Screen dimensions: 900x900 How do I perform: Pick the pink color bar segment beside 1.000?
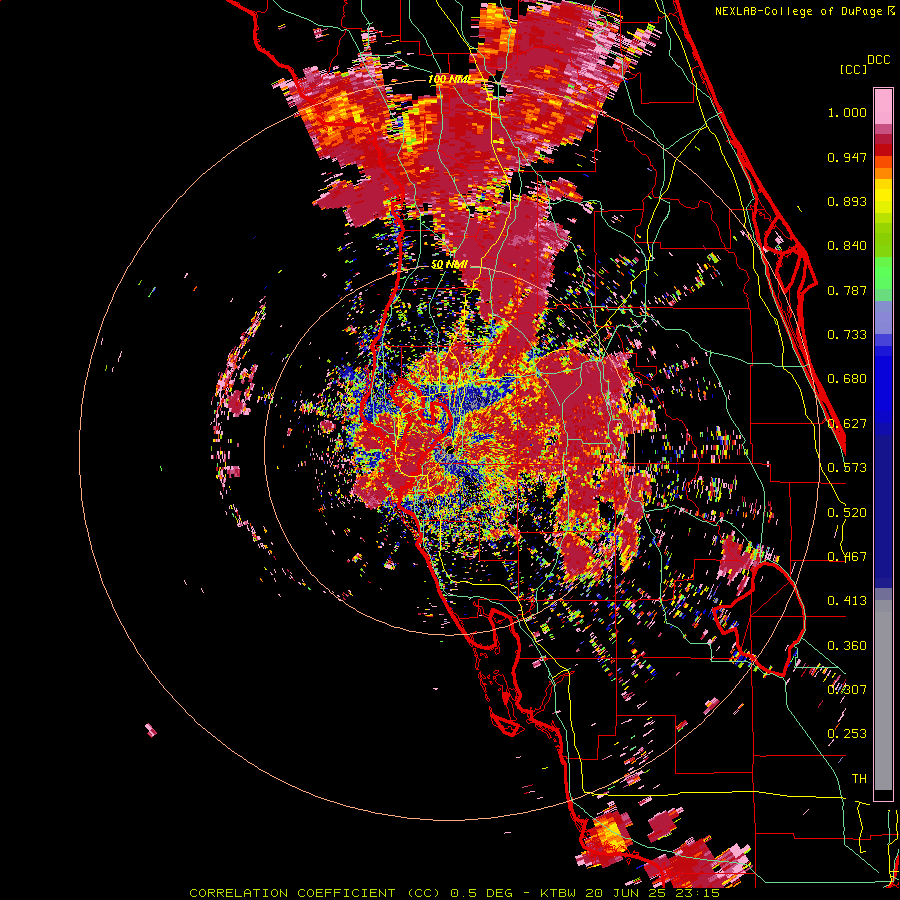tap(883, 107)
